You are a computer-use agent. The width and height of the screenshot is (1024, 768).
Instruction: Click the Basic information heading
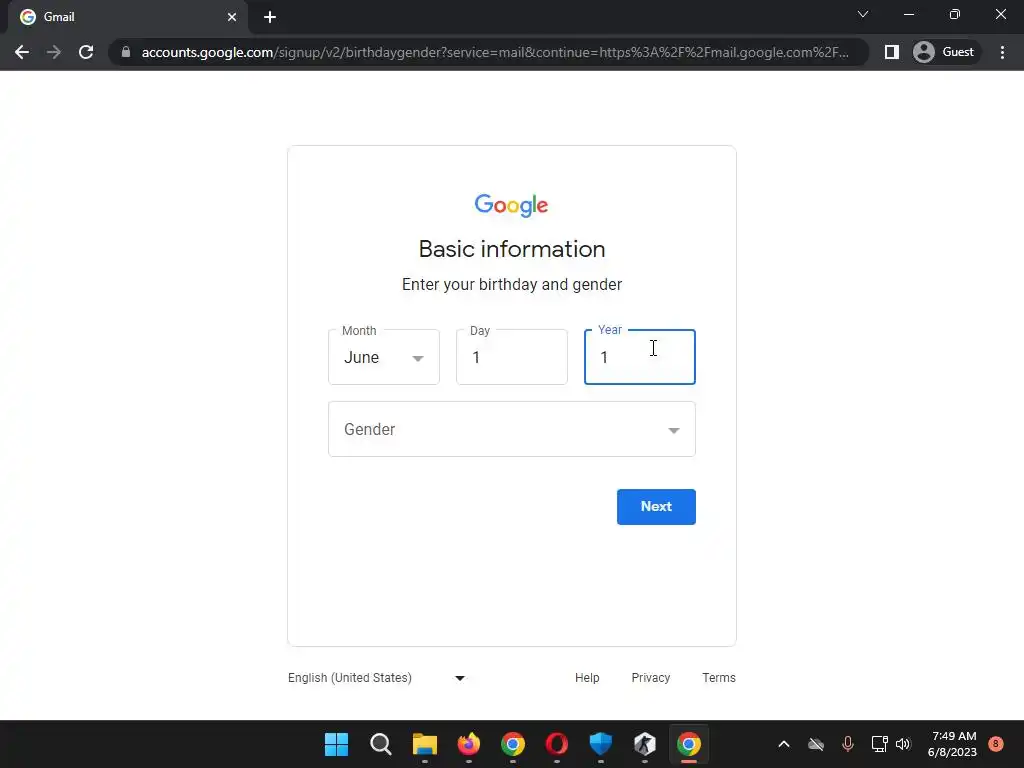coord(512,249)
